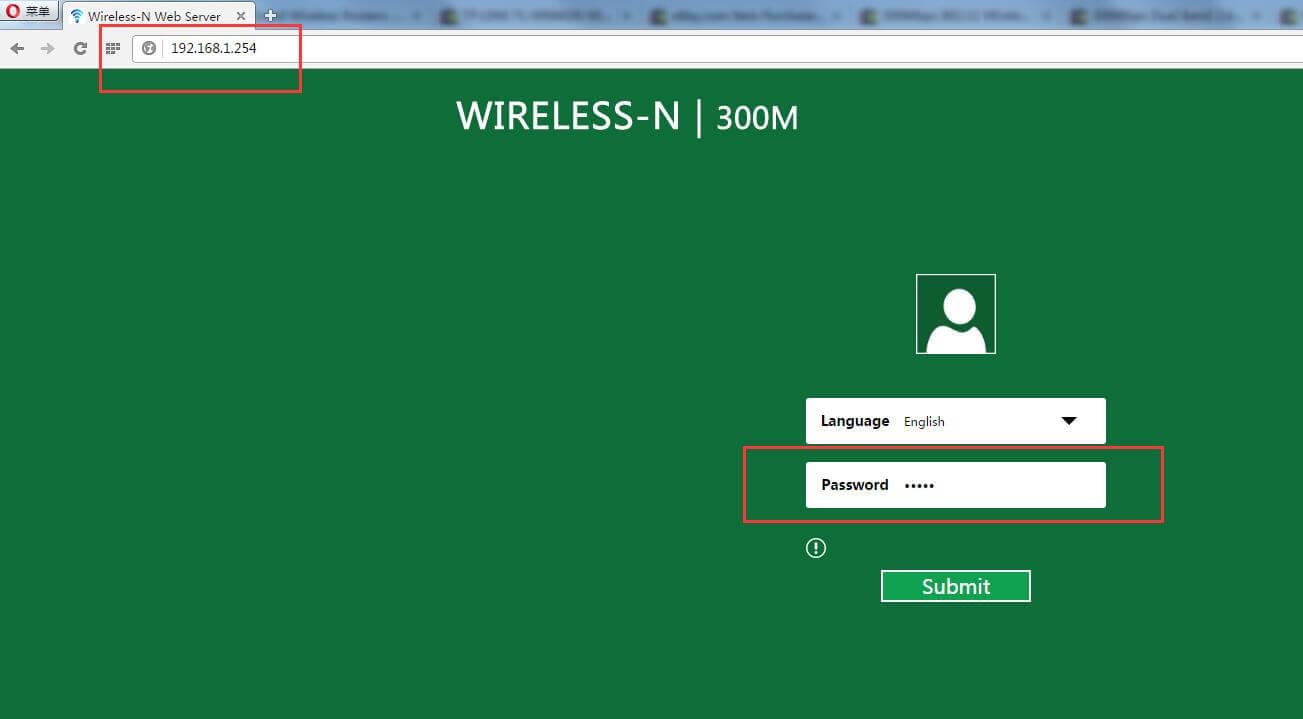This screenshot has height=719, width=1303.
Task: Go back using the back arrow
Action: [x=17, y=48]
